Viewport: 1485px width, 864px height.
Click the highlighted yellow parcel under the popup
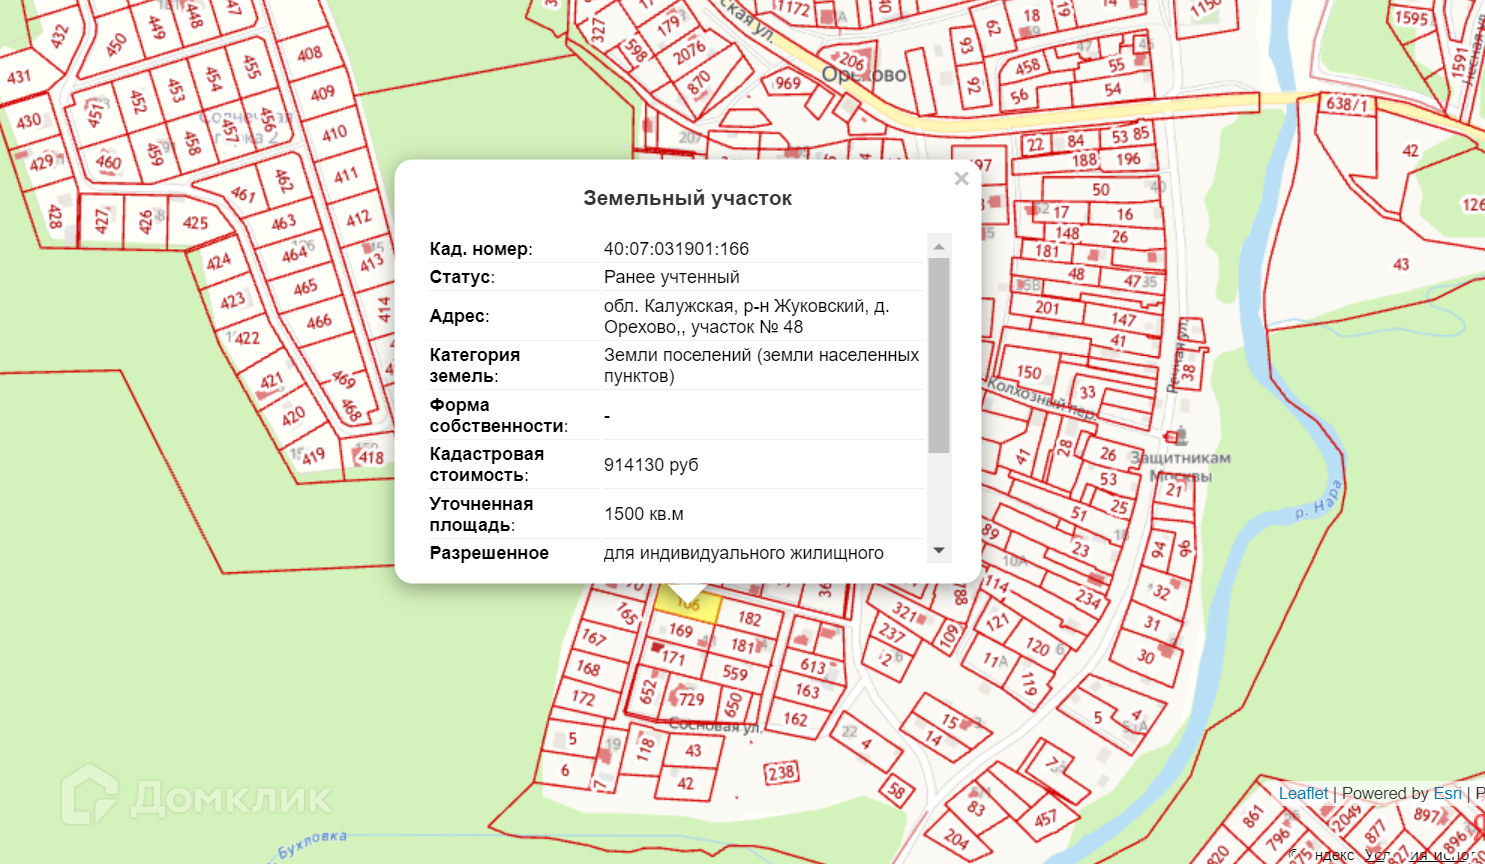coord(688,605)
